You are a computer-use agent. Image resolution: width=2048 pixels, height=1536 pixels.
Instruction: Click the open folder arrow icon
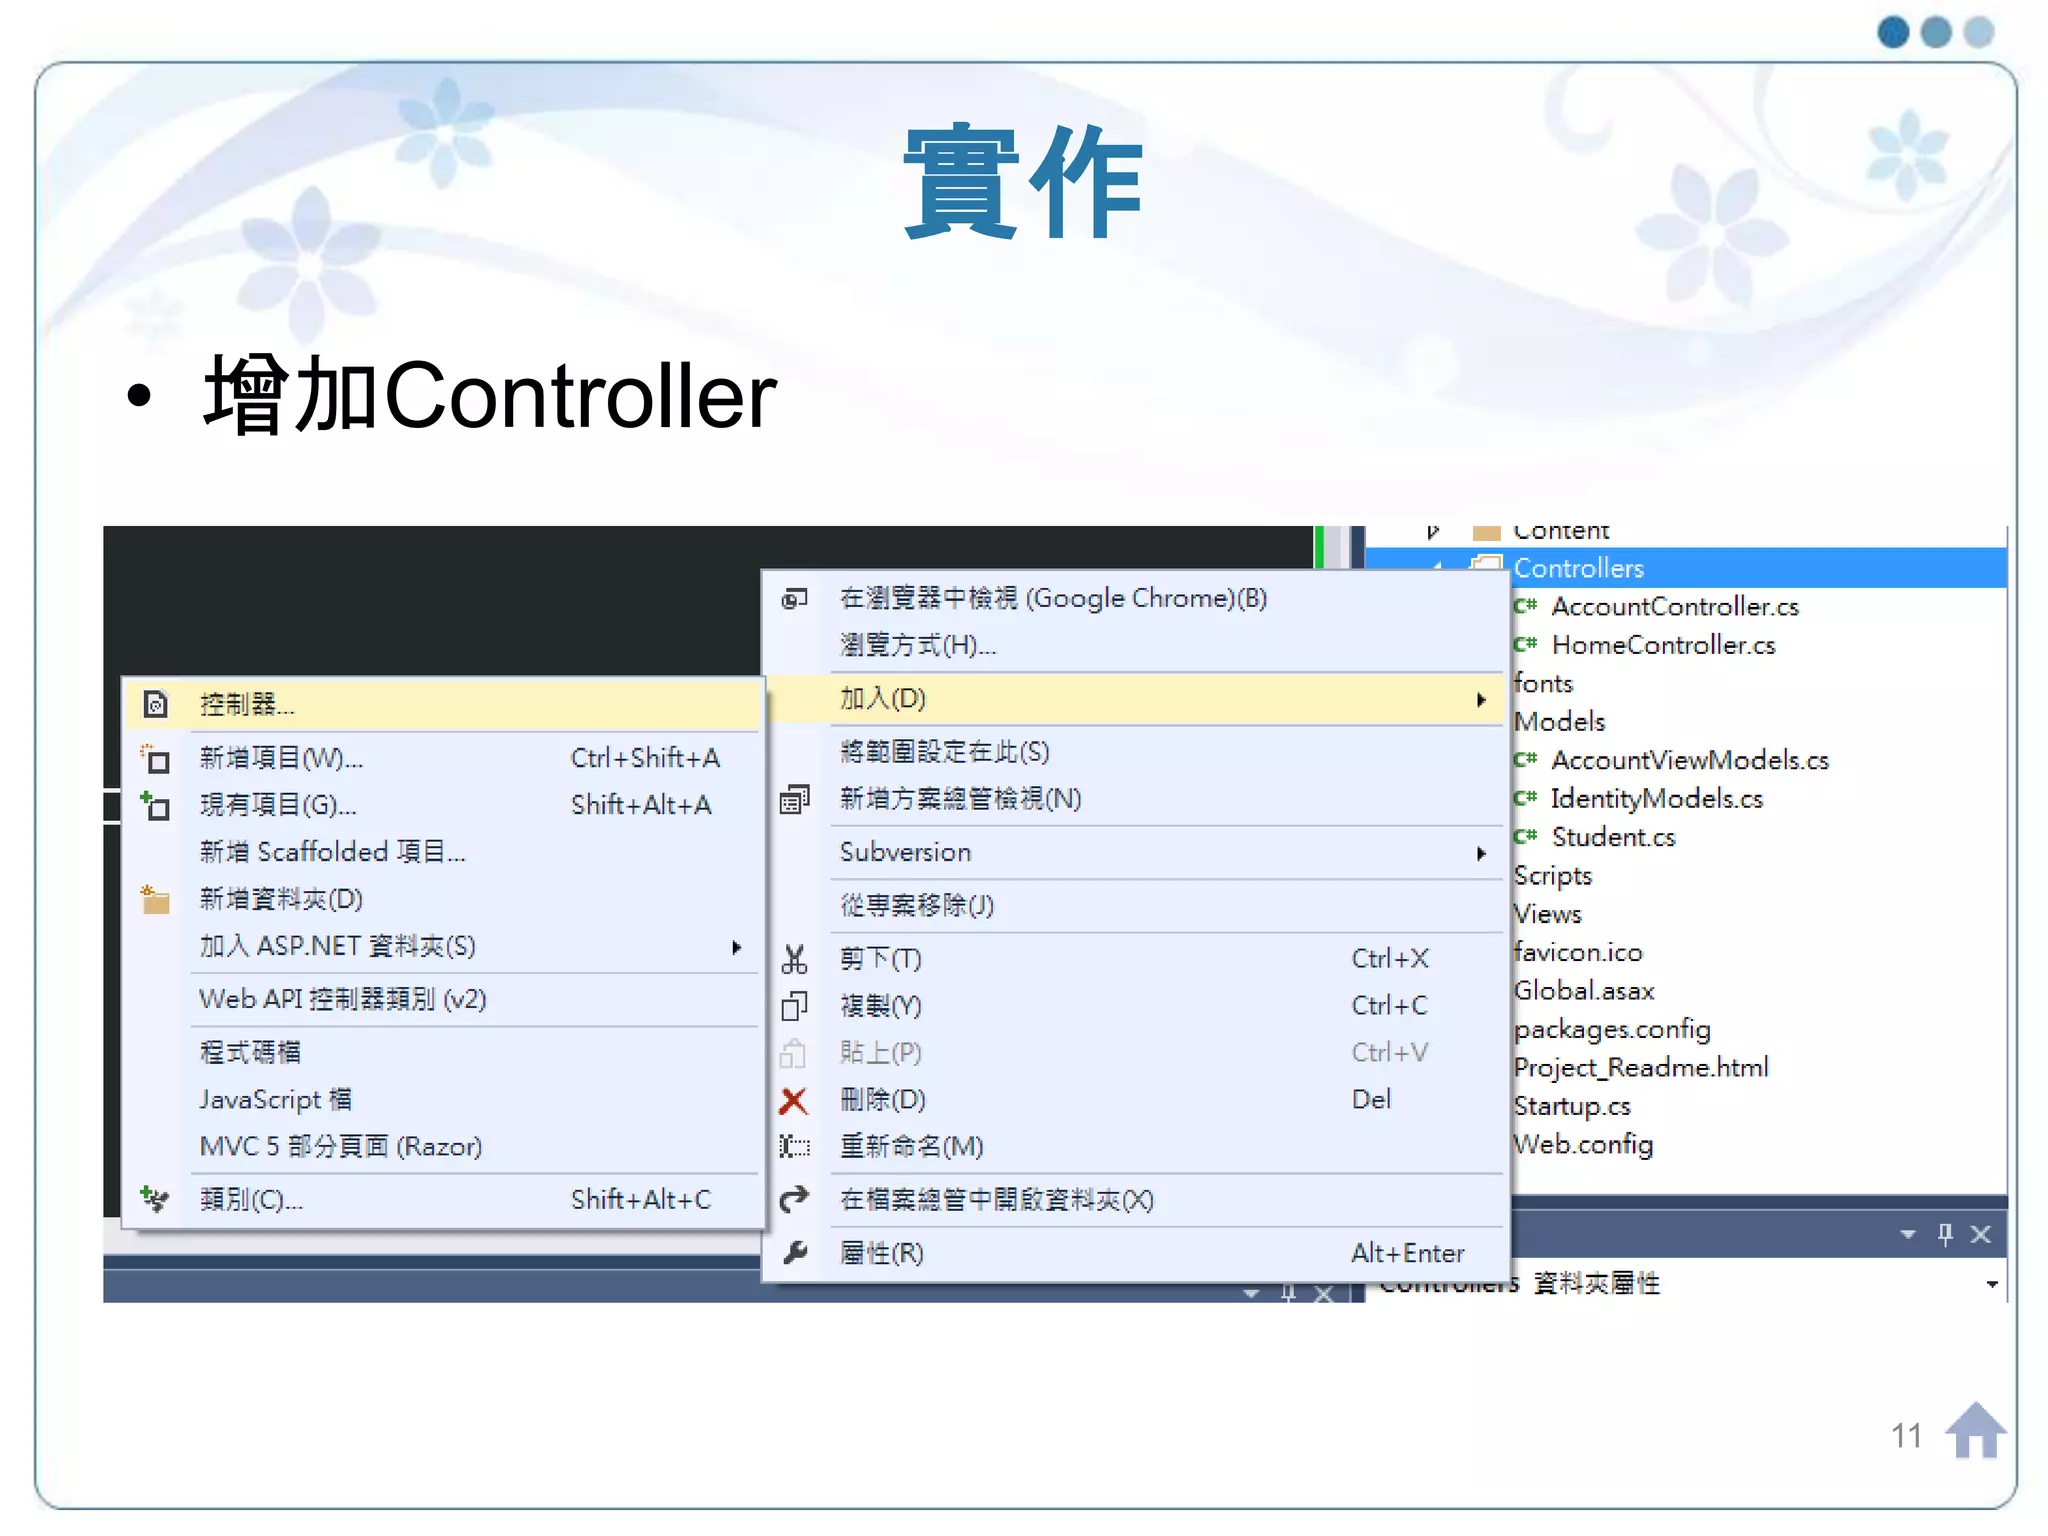coord(794,1198)
